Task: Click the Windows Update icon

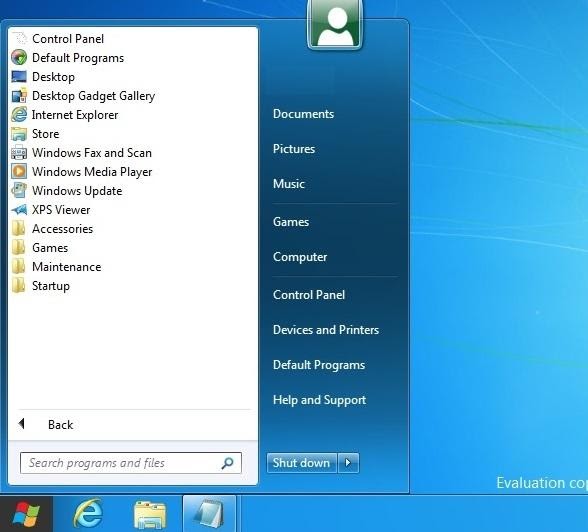Action: pyautogui.click(x=19, y=190)
